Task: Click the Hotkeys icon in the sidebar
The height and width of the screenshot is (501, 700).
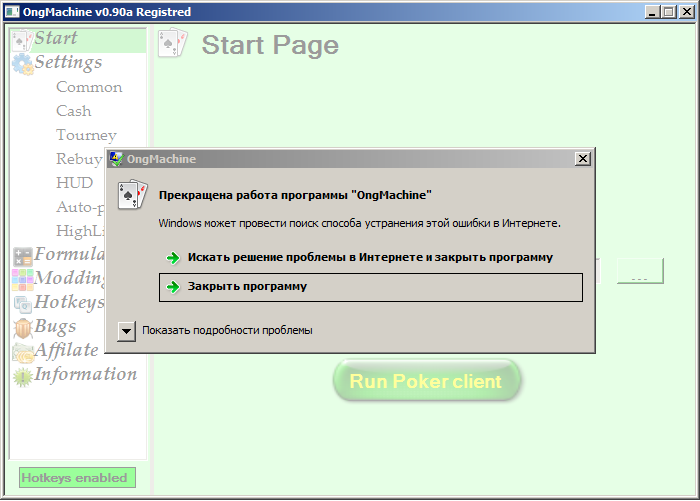Action: point(22,304)
